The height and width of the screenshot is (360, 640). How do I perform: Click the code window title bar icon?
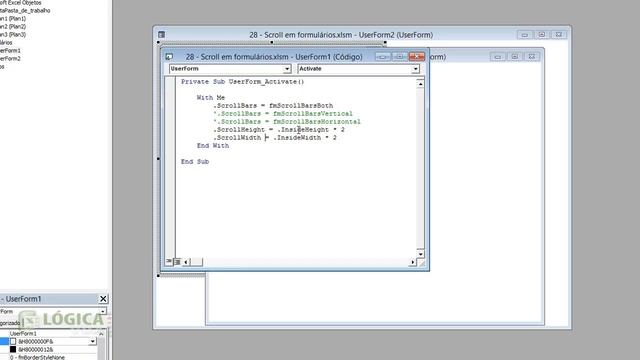click(x=169, y=57)
